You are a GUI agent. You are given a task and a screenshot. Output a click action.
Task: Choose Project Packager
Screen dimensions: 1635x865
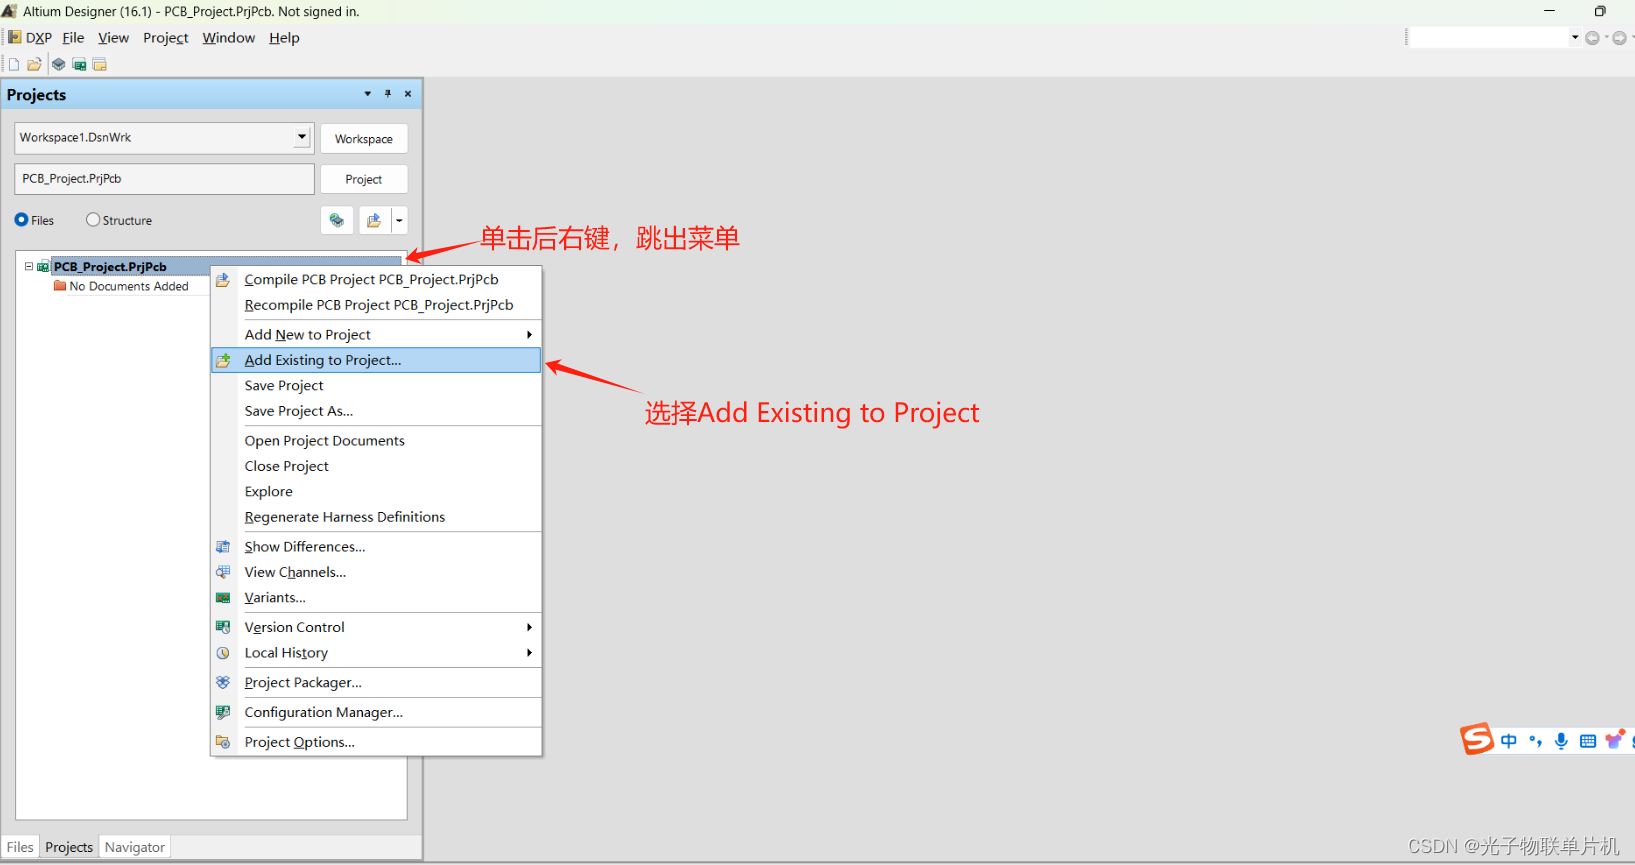tap(376, 683)
